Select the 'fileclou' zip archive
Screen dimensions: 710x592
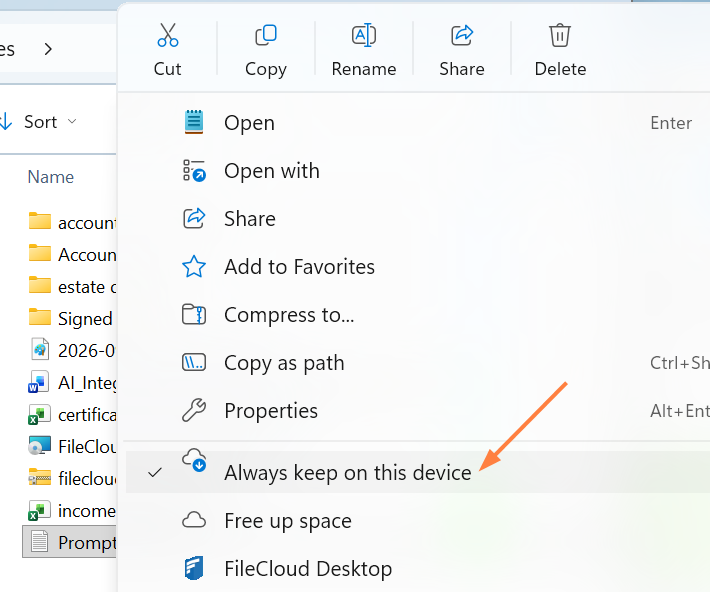point(72,478)
